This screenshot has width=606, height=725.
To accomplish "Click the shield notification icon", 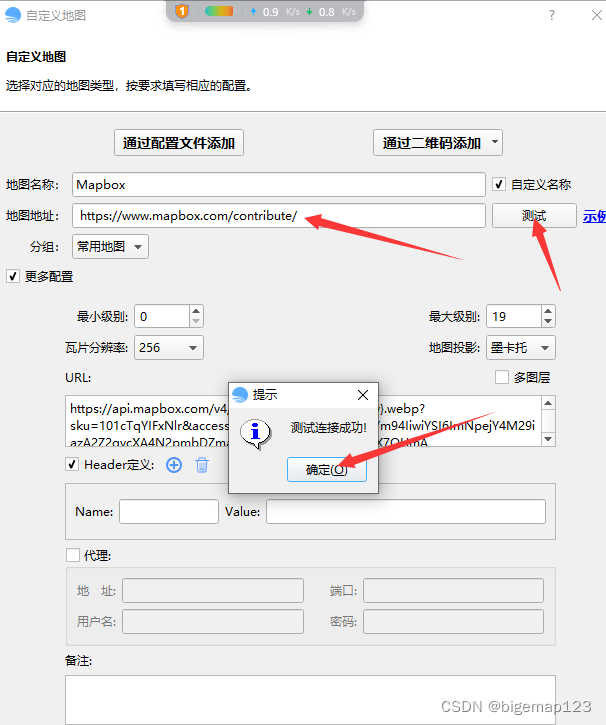I will [x=182, y=11].
